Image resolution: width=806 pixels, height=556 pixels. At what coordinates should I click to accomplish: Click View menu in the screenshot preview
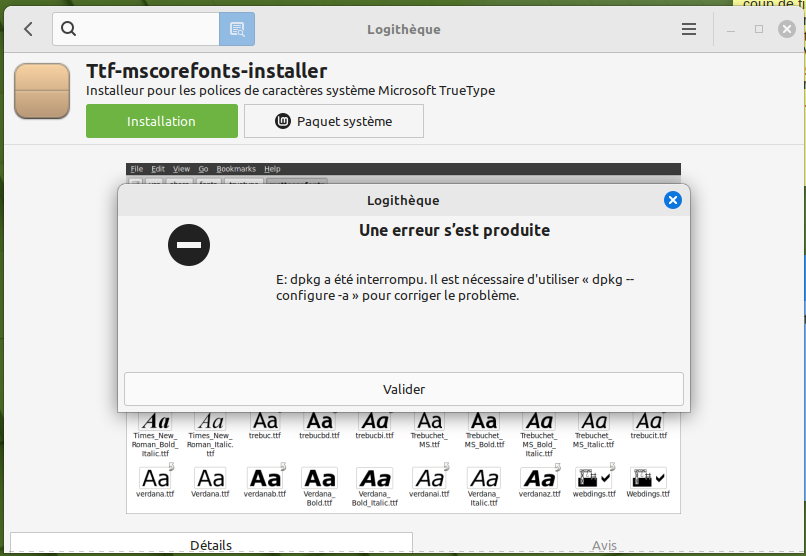tap(181, 169)
